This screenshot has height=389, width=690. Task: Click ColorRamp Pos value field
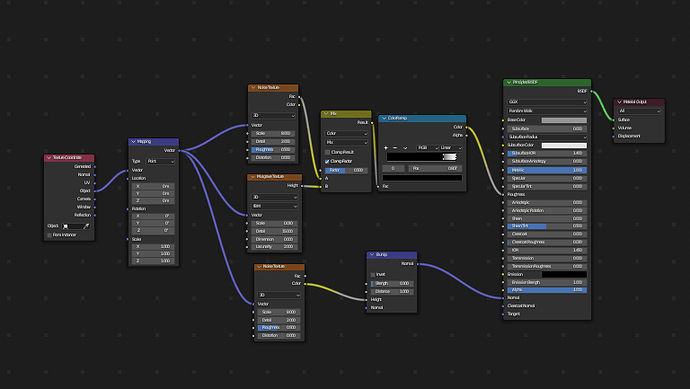click(x=435, y=169)
